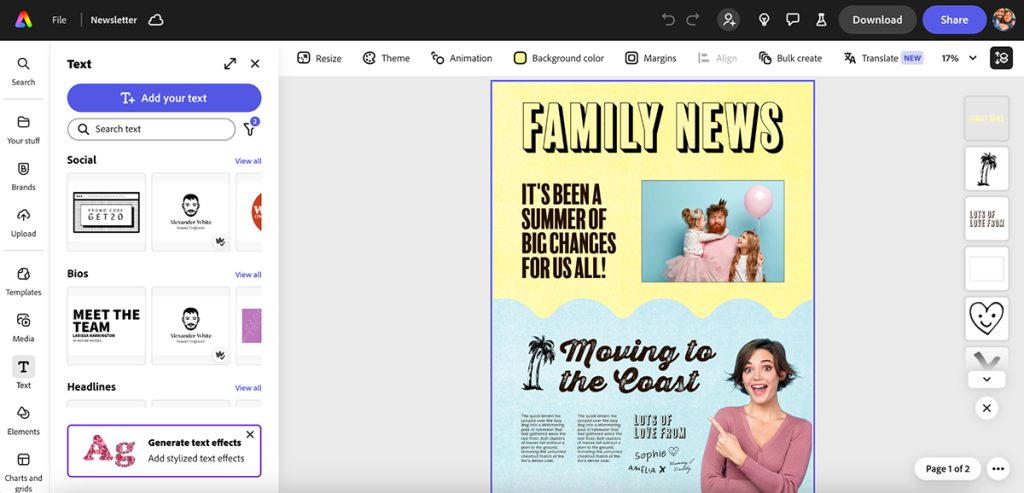Select the Promo code GET20 template
1024x493 pixels.
click(106, 212)
